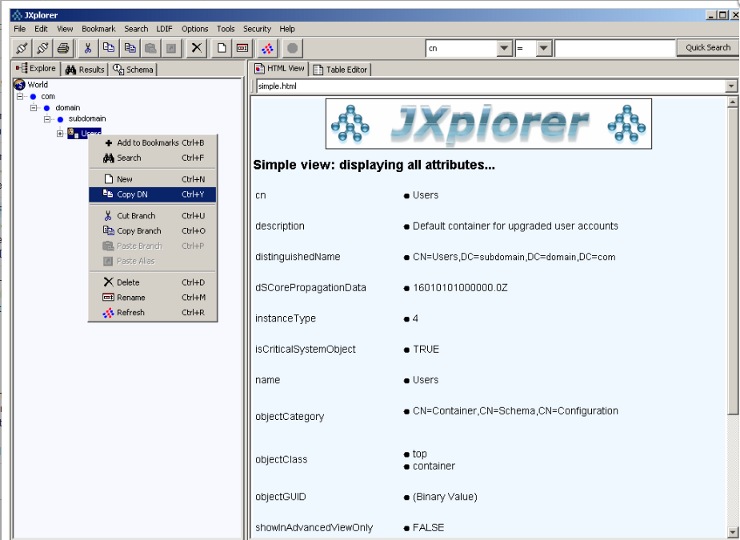Select the Explore tab
The image size is (740, 540).
click(x=36, y=68)
